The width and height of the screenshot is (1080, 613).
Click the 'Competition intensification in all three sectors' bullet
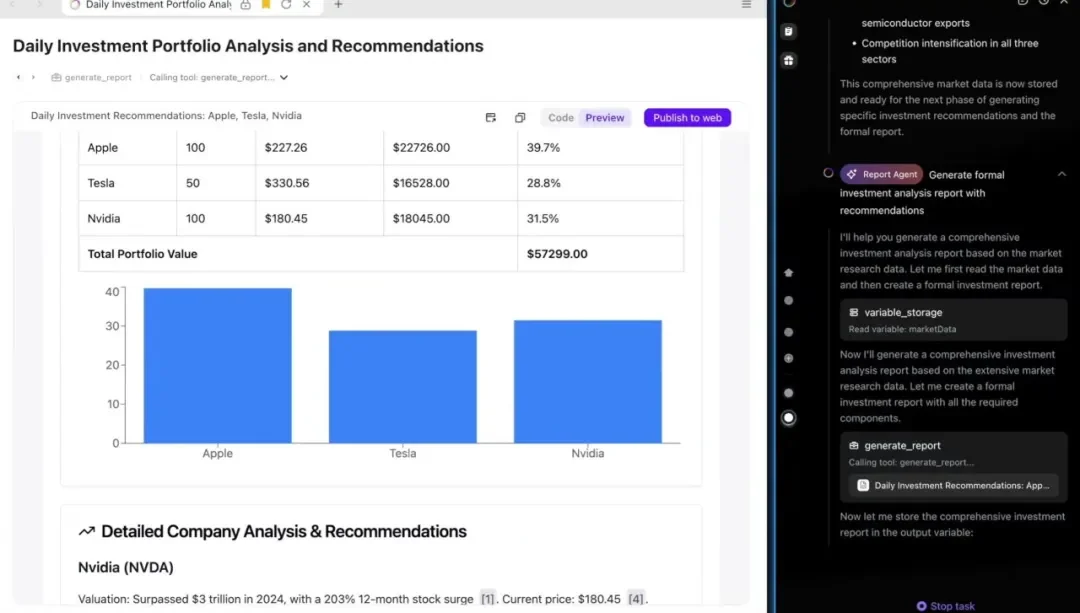950,51
